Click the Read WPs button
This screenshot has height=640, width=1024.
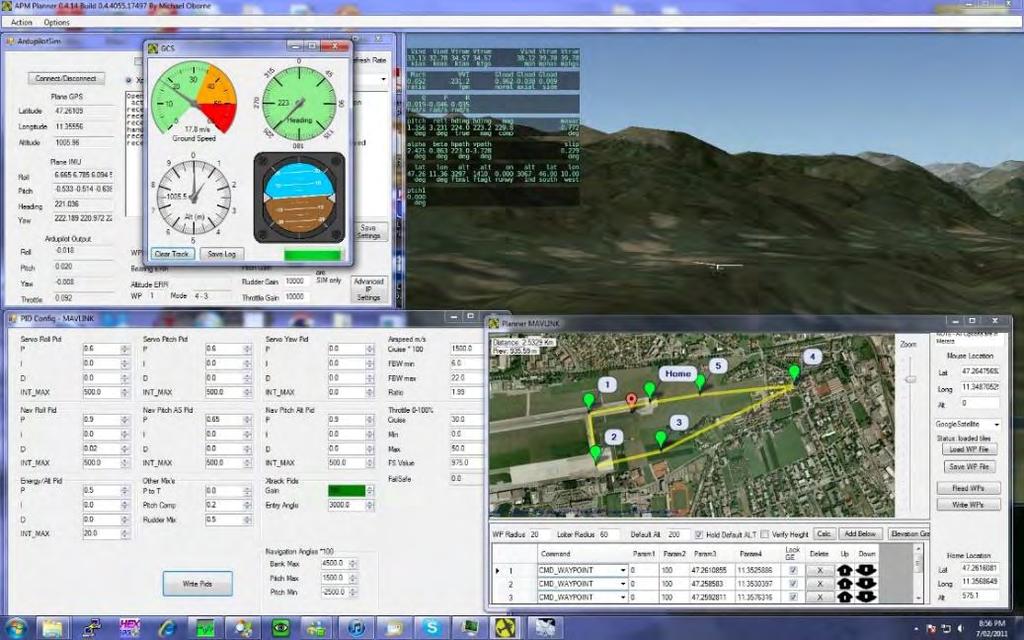click(968, 488)
